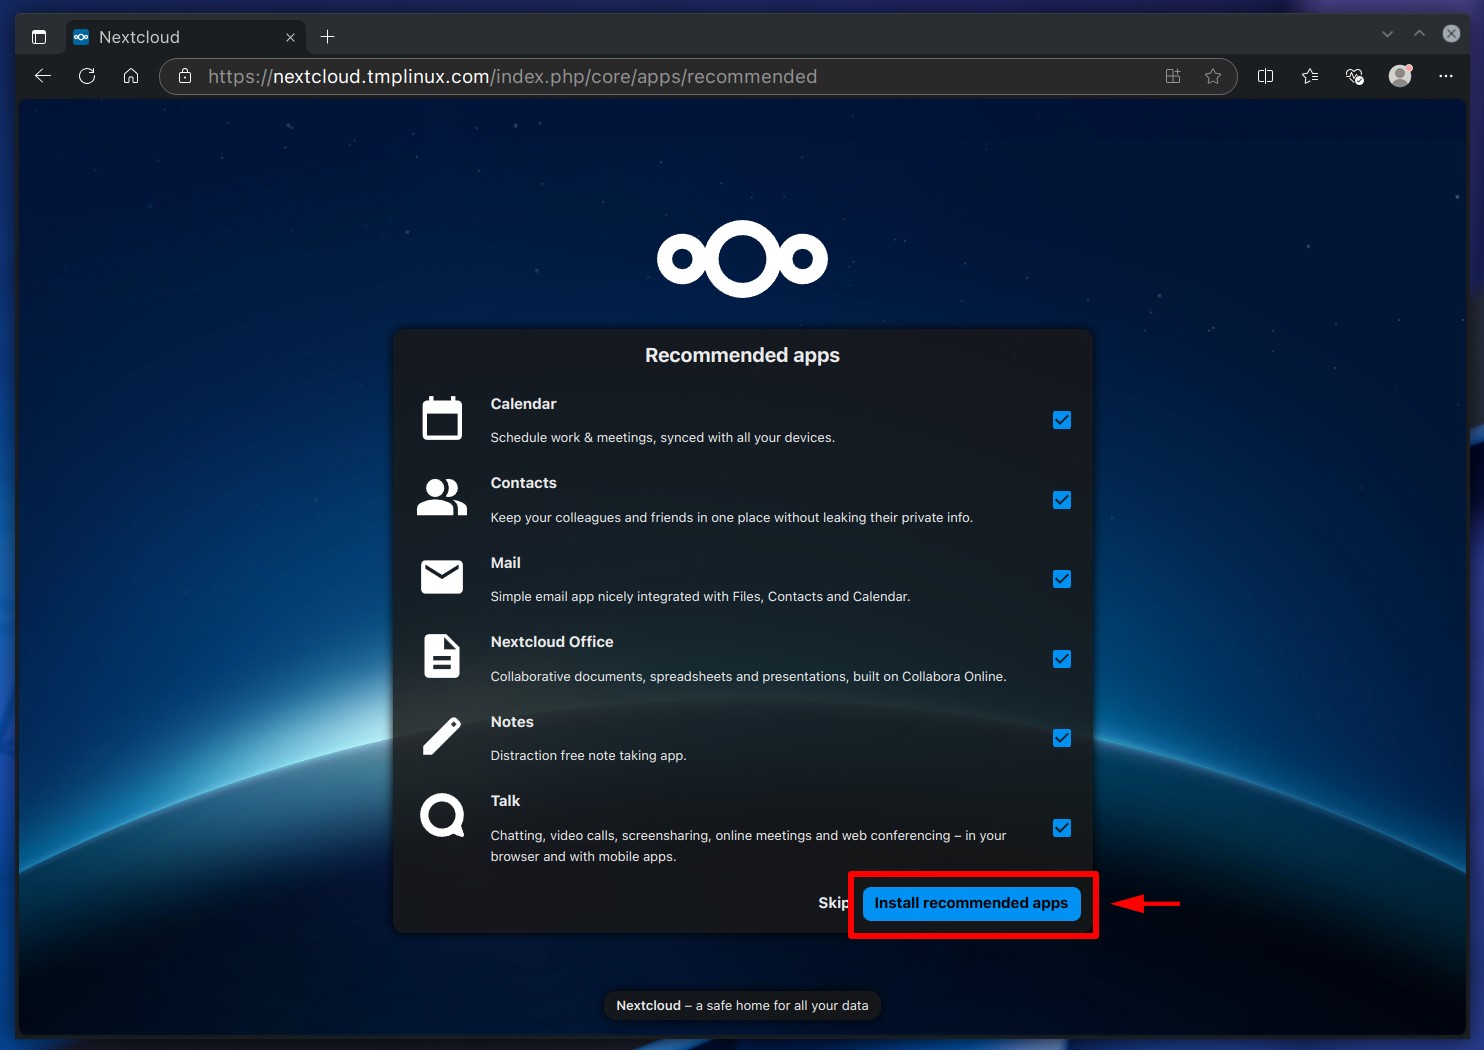Uncheck the Mail app checkbox
This screenshot has height=1050, width=1484.
tap(1062, 579)
